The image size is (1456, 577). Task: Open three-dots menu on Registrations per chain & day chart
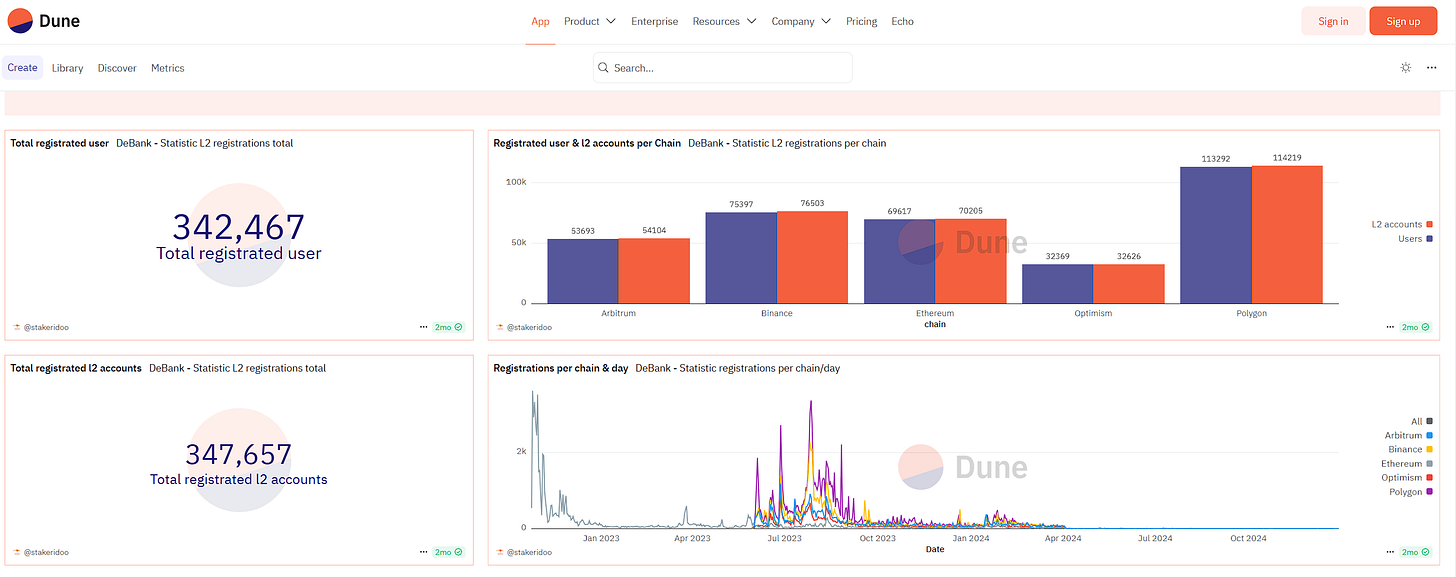[1391, 552]
